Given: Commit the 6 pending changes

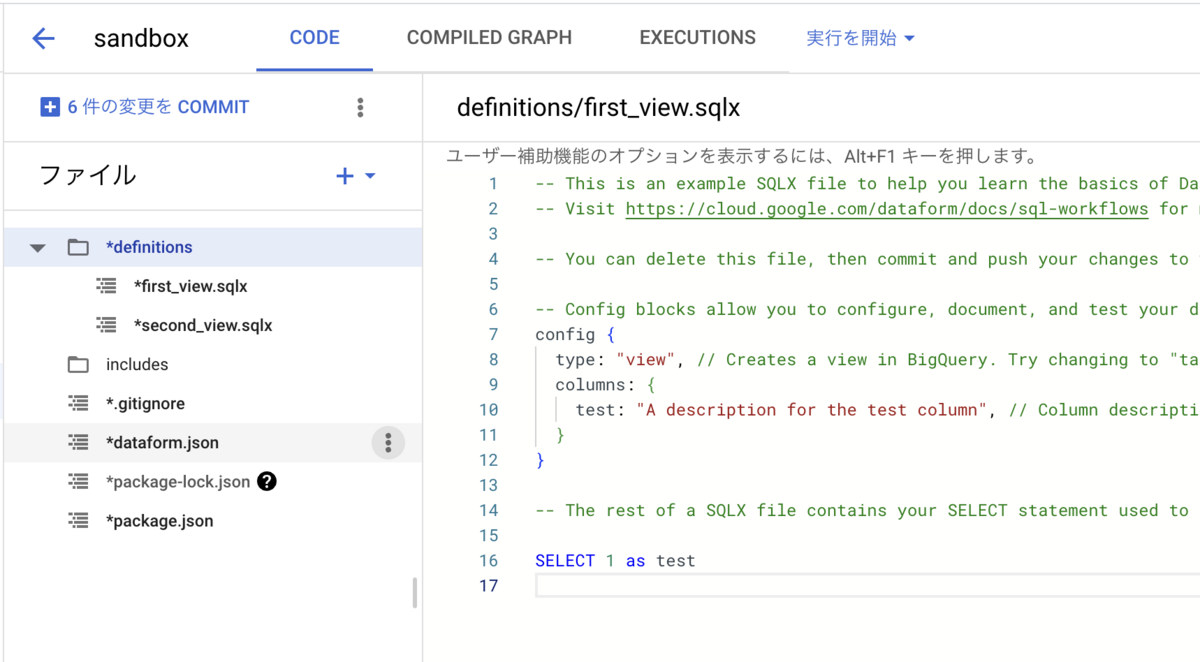Looking at the screenshot, I should [x=145, y=107].
